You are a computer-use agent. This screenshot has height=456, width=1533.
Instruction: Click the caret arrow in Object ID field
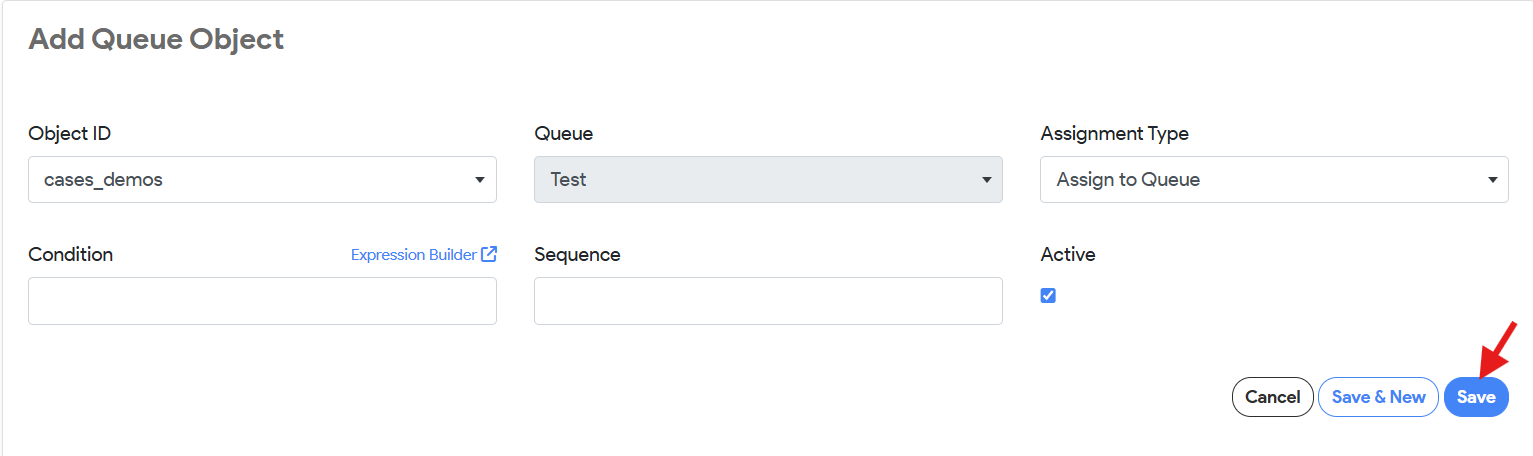[479, 181]
